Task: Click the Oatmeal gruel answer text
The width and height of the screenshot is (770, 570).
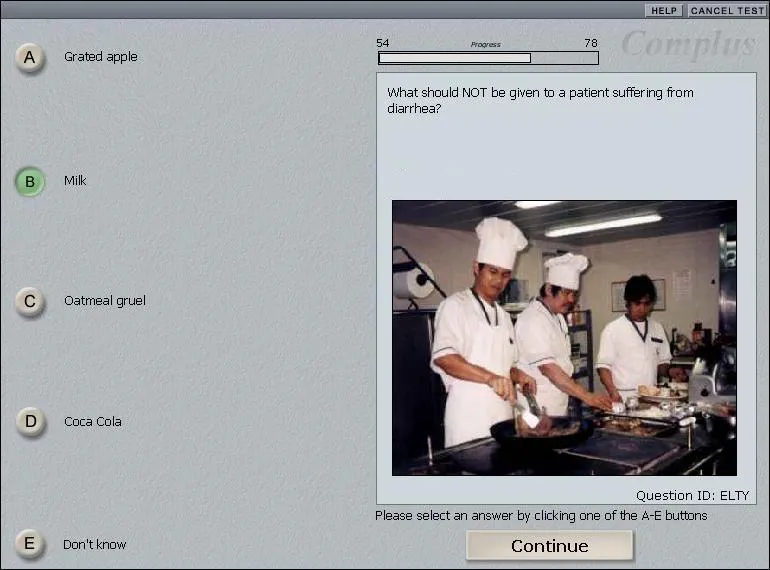Action: tap(105, 301)
